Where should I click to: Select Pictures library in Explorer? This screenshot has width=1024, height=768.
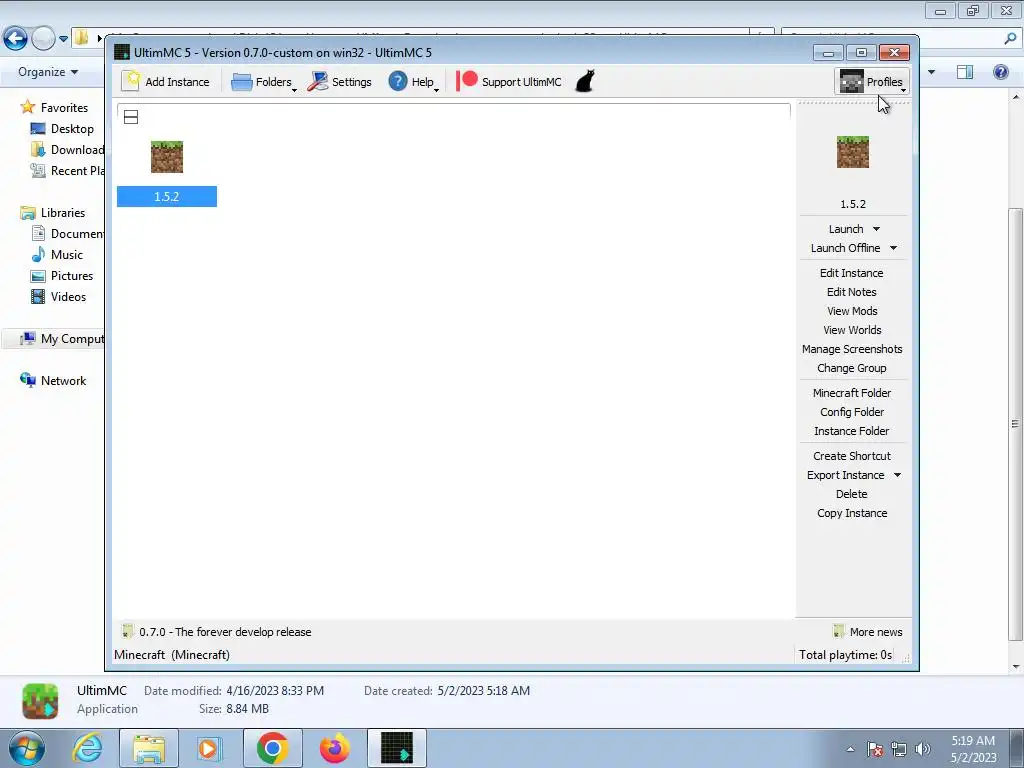click(62, 276)
